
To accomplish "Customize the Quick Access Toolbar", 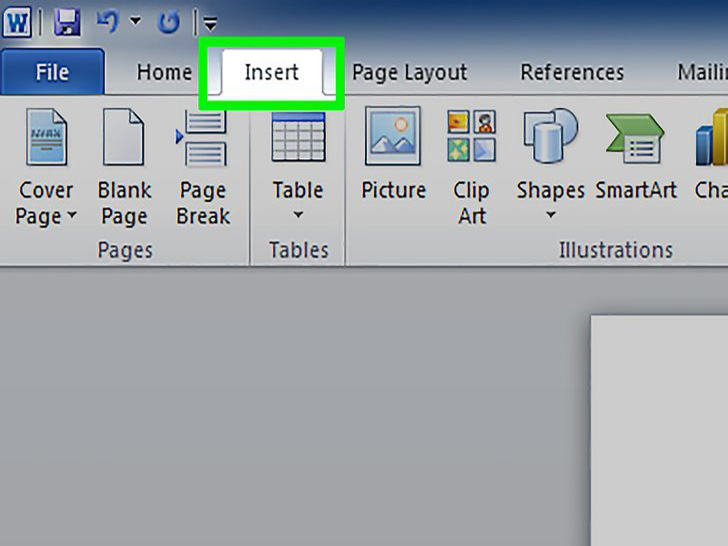I will (210, 23).
